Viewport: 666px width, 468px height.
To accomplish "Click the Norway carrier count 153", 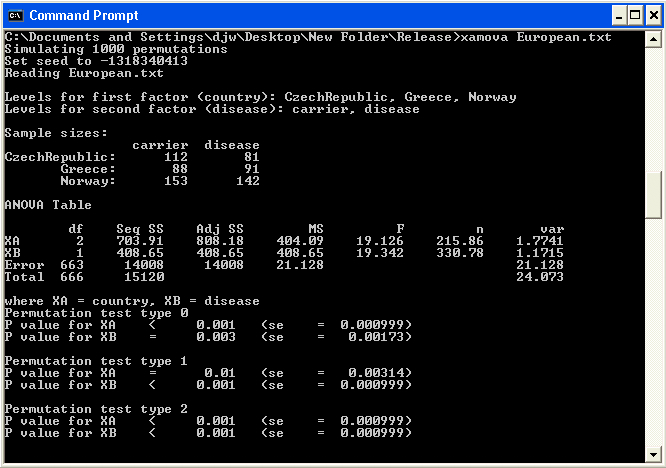I will [176, 181].
